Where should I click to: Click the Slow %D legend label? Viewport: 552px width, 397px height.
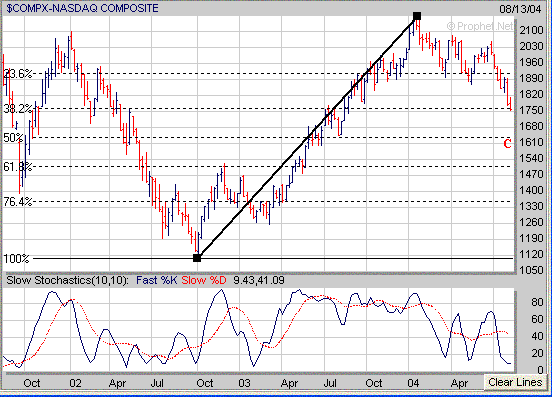point(203,280)
